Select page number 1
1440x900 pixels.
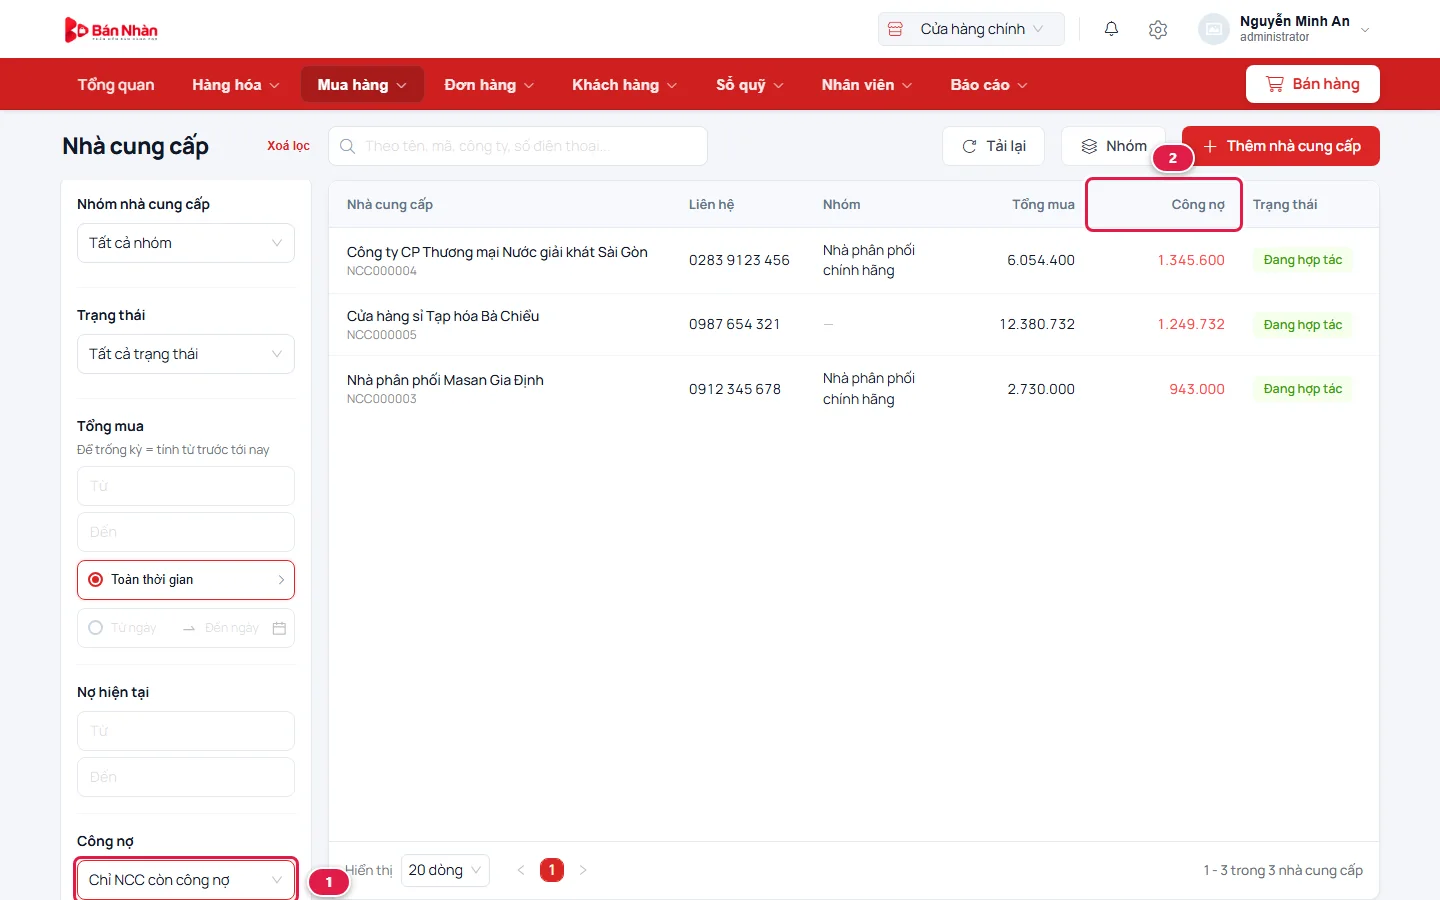pyautogui.click(x=552, y=870)
